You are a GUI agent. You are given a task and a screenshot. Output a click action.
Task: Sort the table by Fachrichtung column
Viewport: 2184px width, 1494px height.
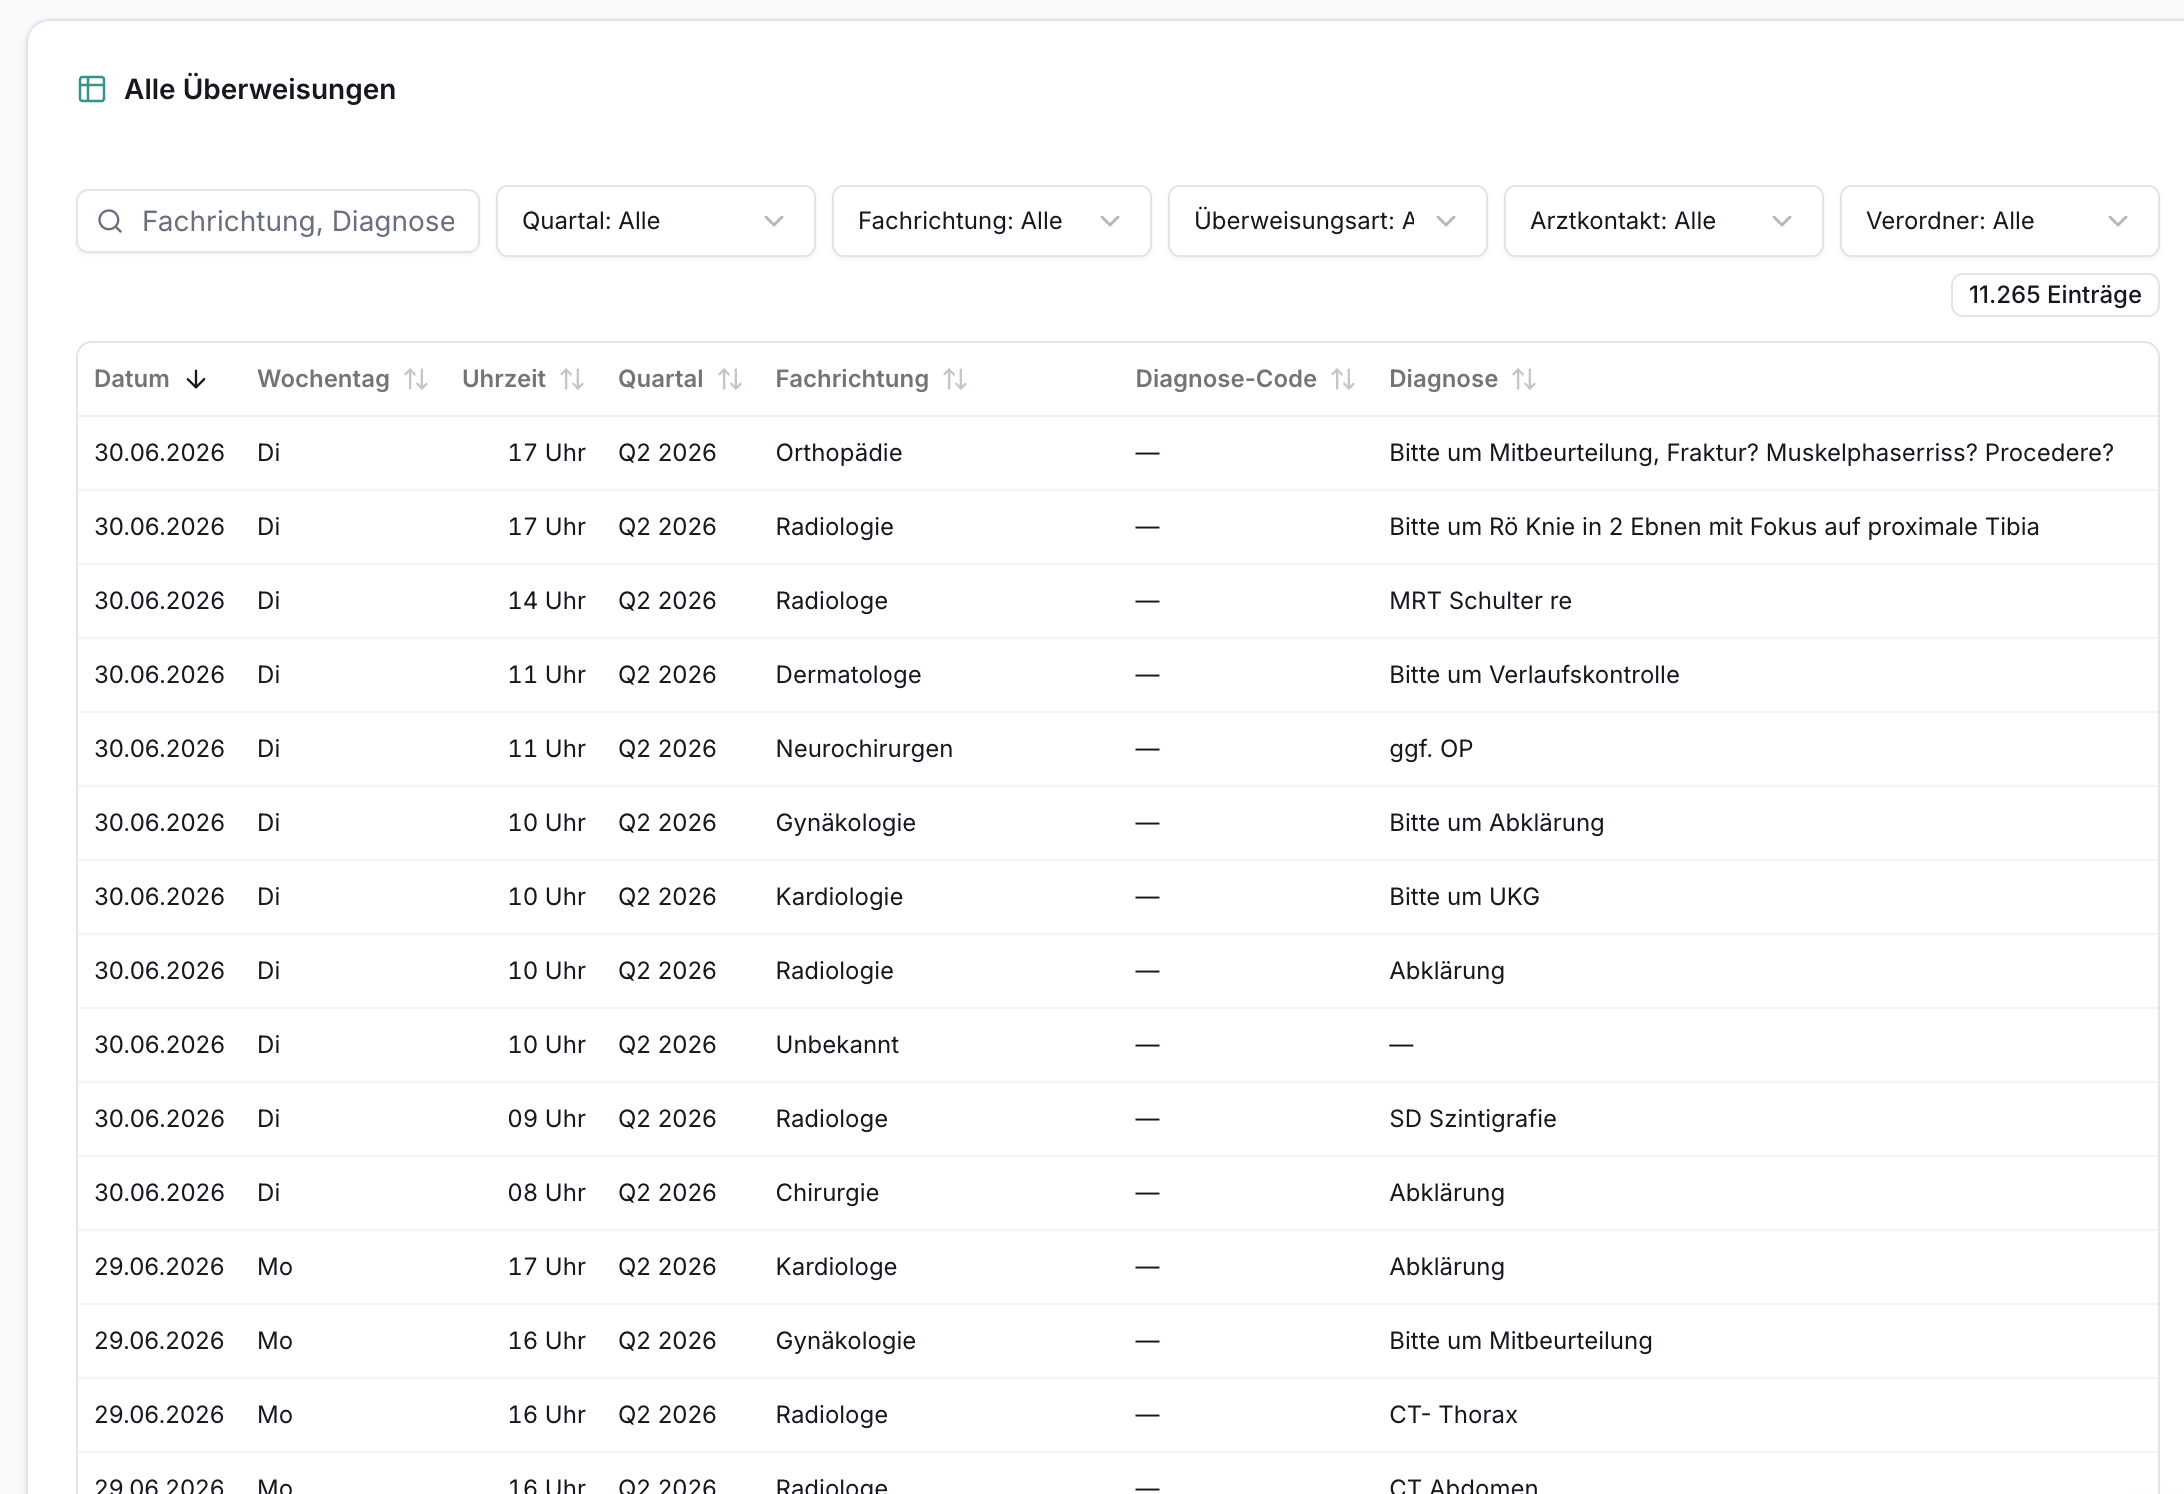[x=955, y=379]
